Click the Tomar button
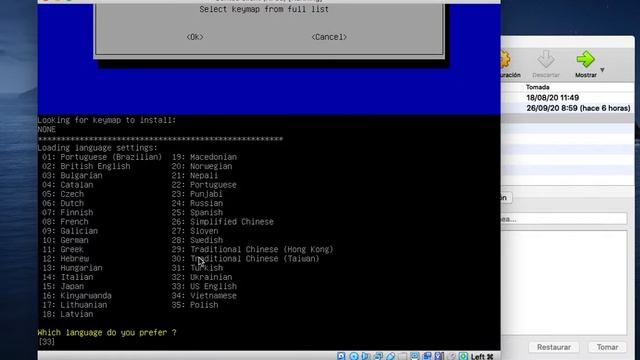Viewport: 640px width, 360px height. coord(607,347)
